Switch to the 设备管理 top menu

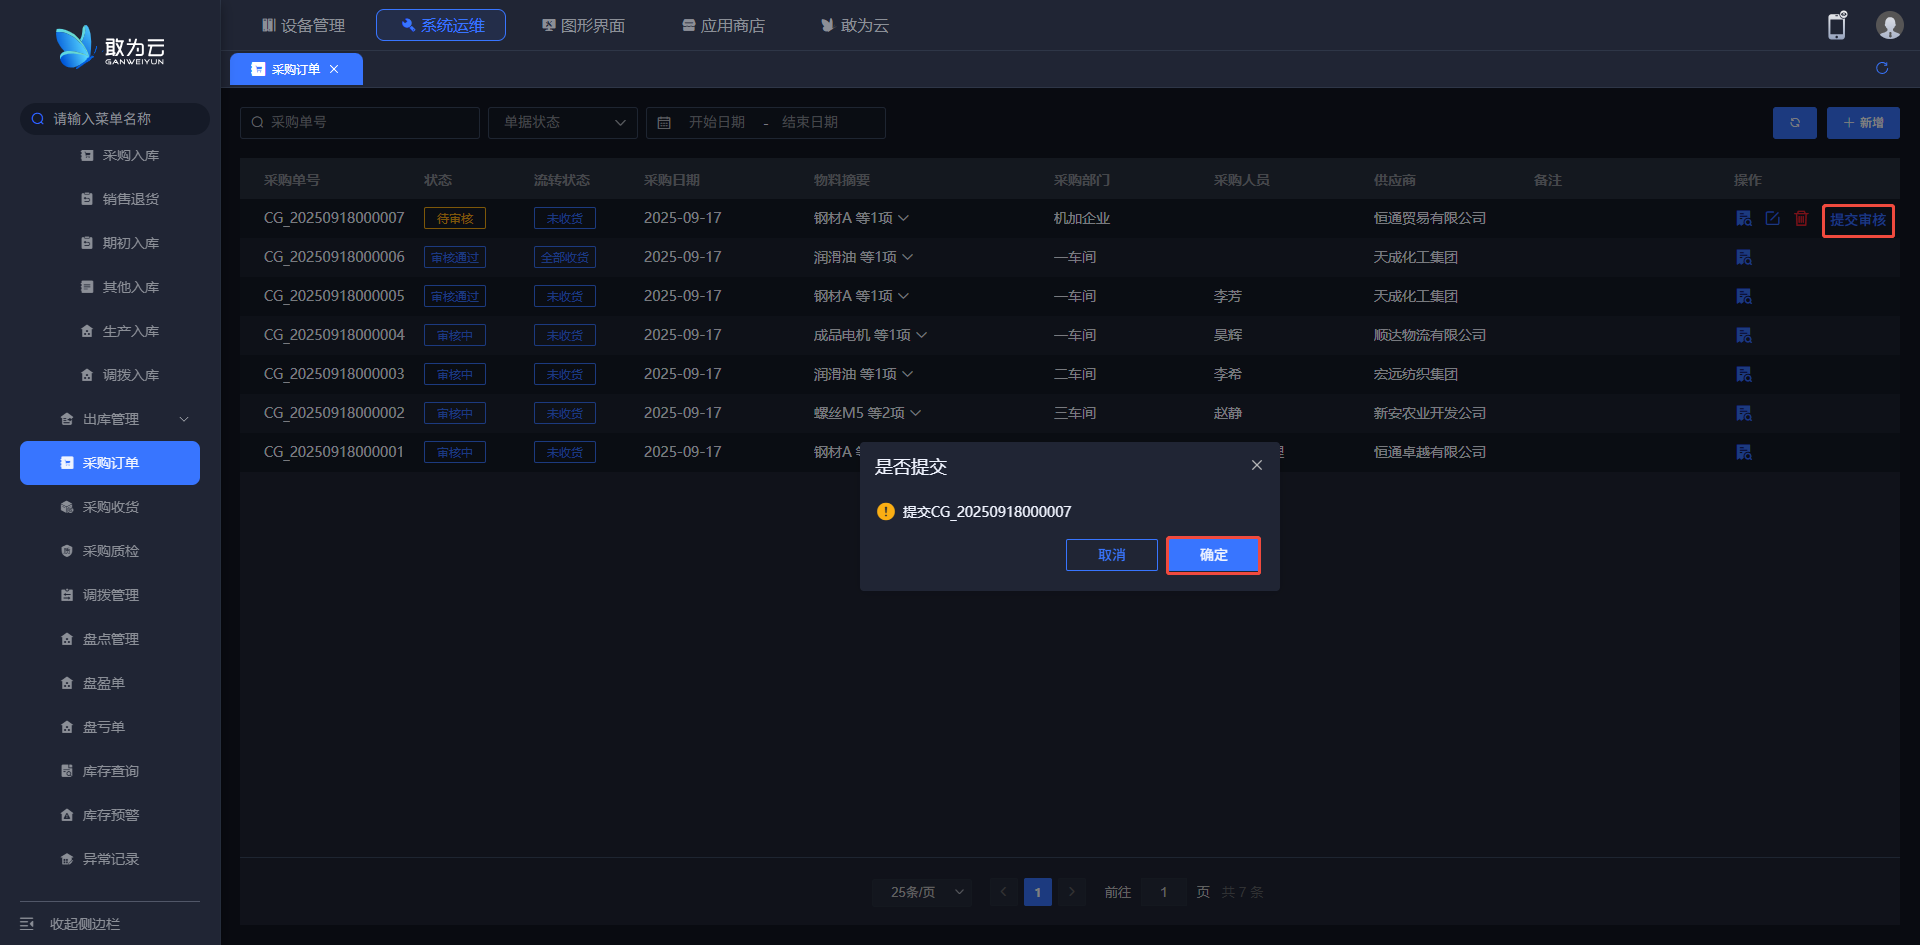(x=303, y=25)
